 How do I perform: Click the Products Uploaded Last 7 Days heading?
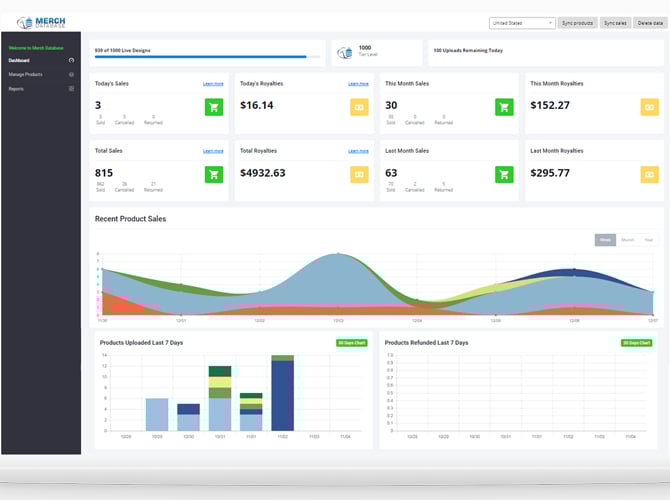(x=141, y=343)
